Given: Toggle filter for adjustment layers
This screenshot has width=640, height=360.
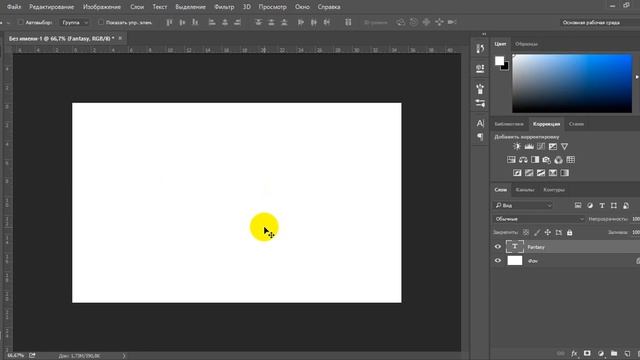Looking at the screenshot, I should [x=590, y=205].
